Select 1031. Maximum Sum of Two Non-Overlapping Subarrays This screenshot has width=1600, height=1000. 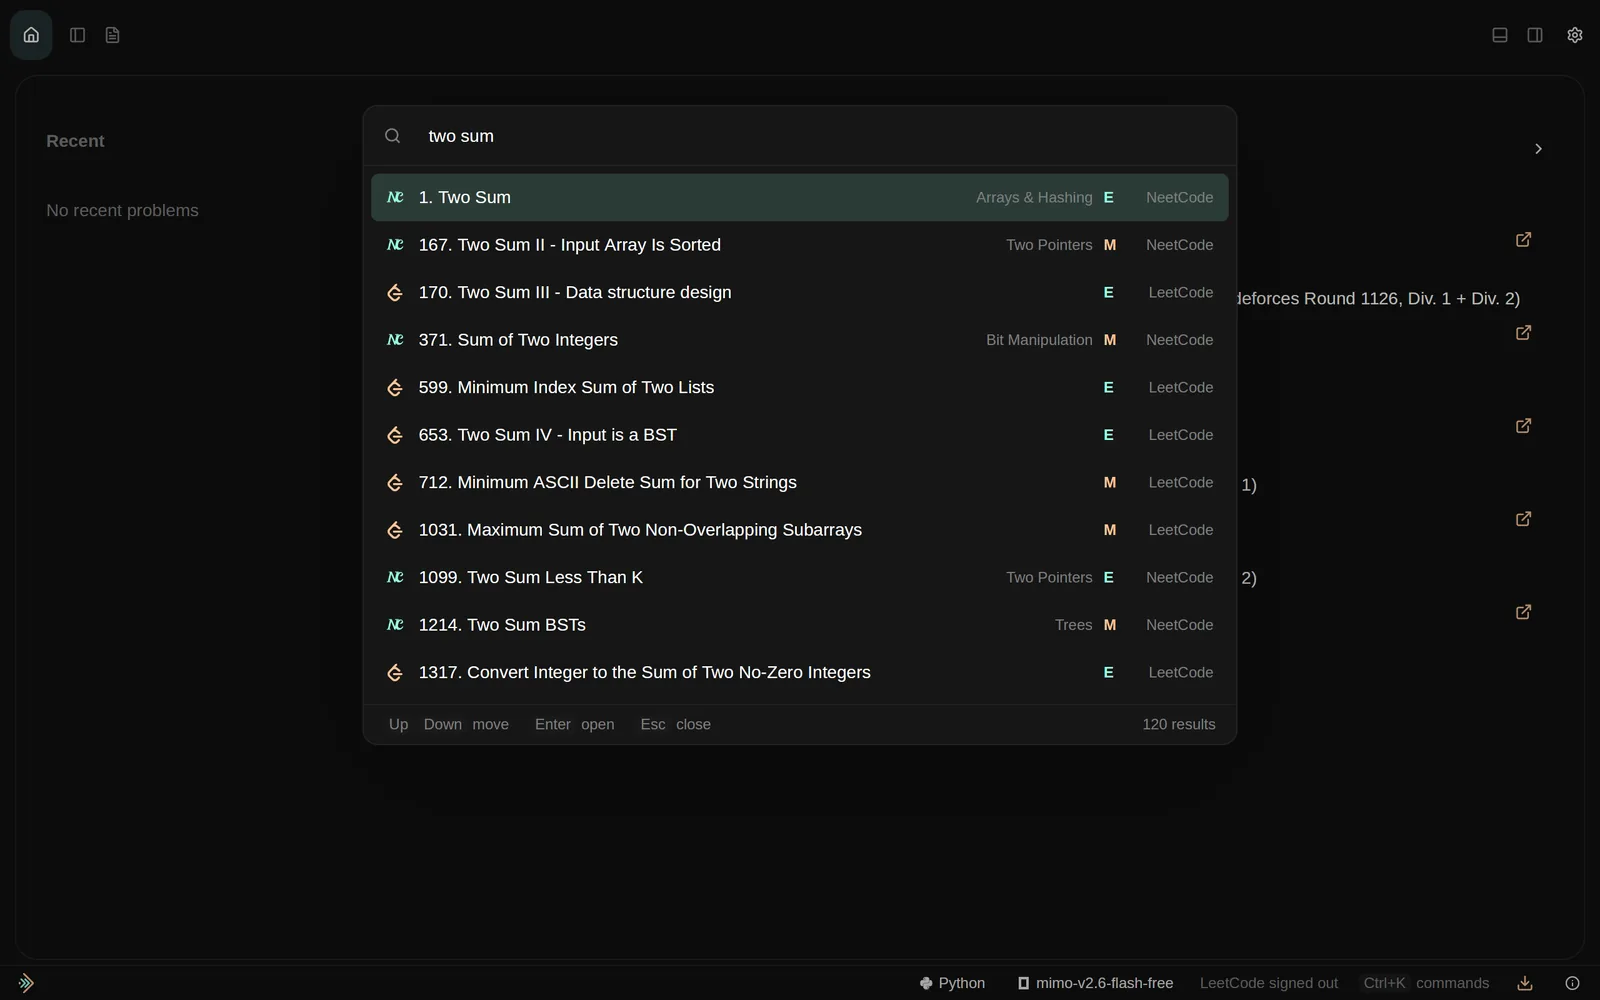coord(800,530)
